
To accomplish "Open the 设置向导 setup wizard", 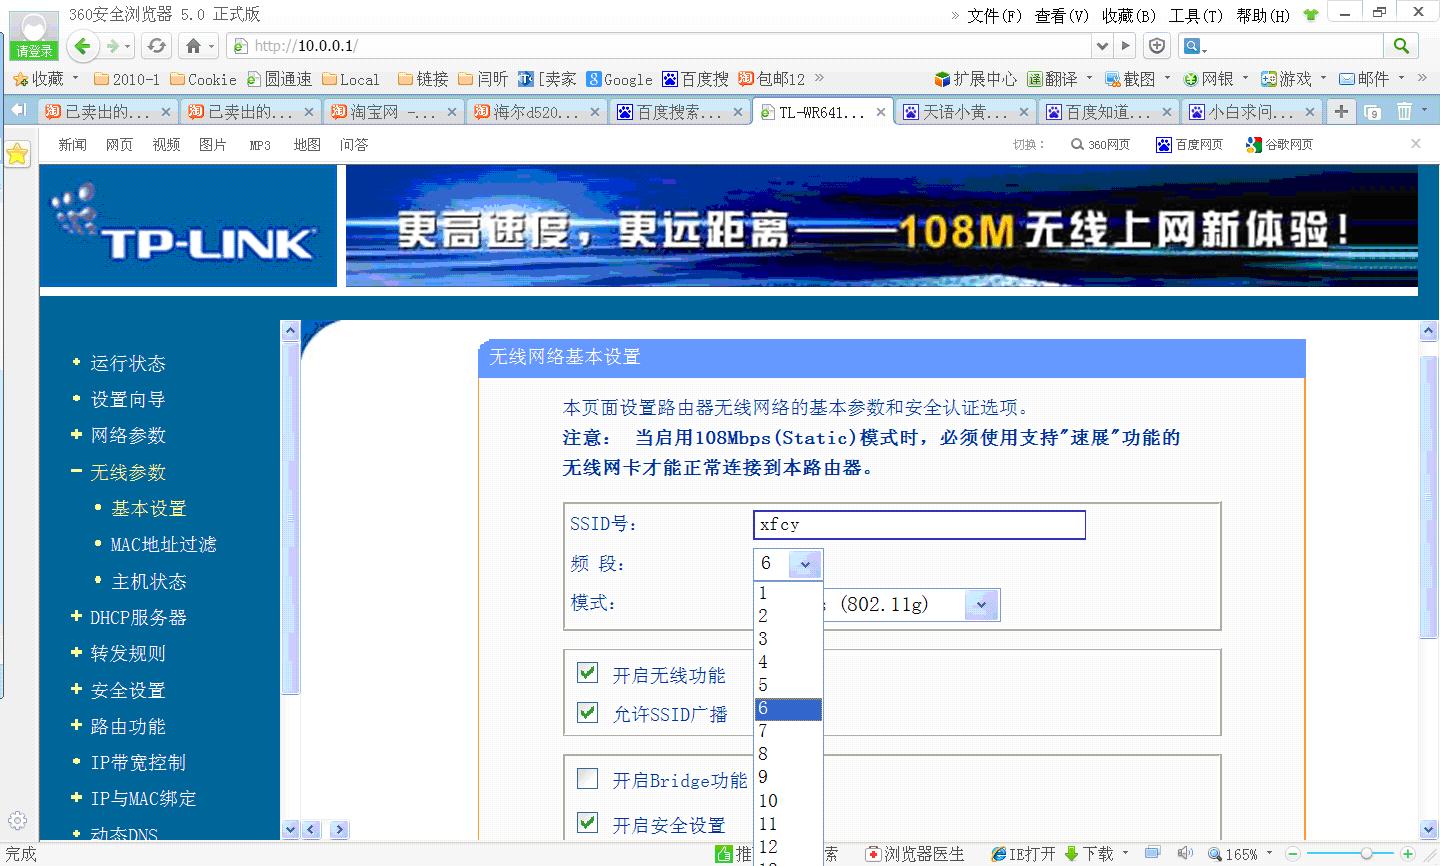I will (x=127, y=399).
